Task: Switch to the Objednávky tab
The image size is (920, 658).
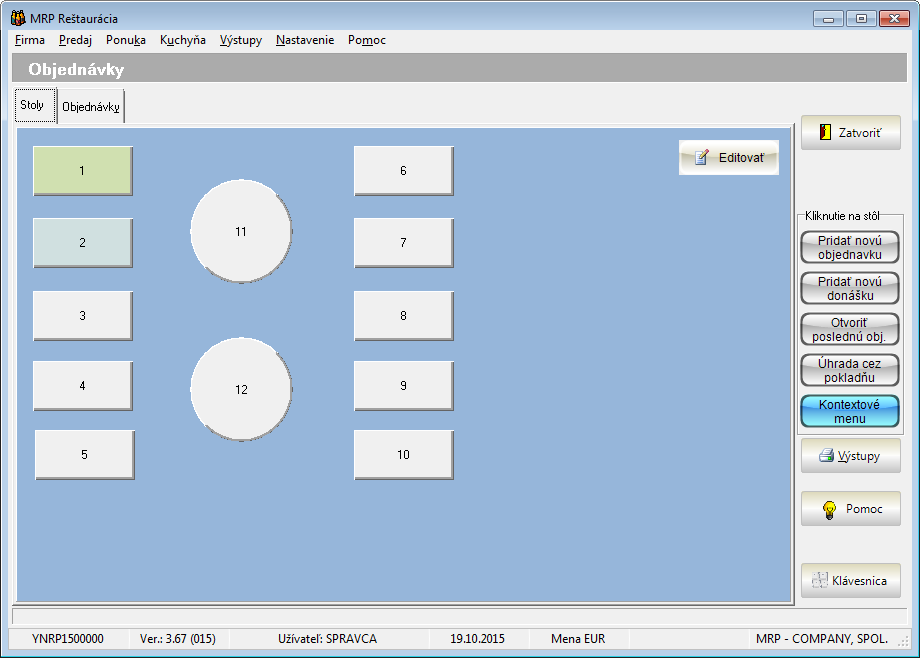Action: 91,106
